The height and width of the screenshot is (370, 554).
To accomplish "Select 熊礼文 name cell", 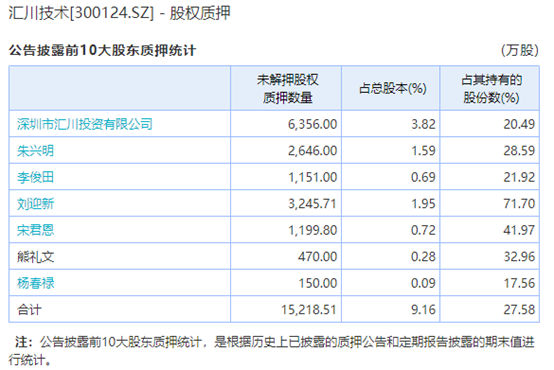I will pos(120,257).
